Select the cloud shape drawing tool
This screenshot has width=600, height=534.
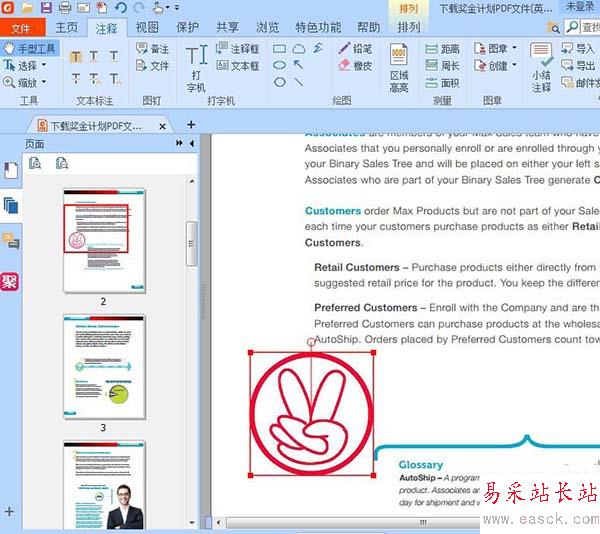tap(299, 49)
